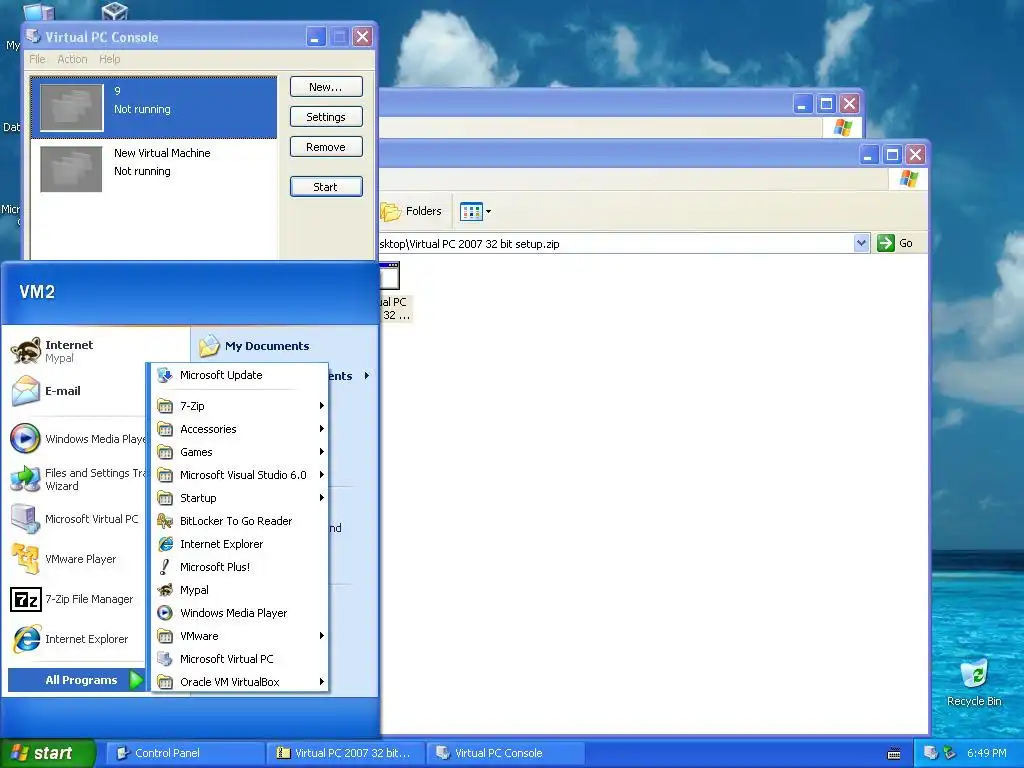Launch Mypal from All Programs list

(x=240, y=590)
